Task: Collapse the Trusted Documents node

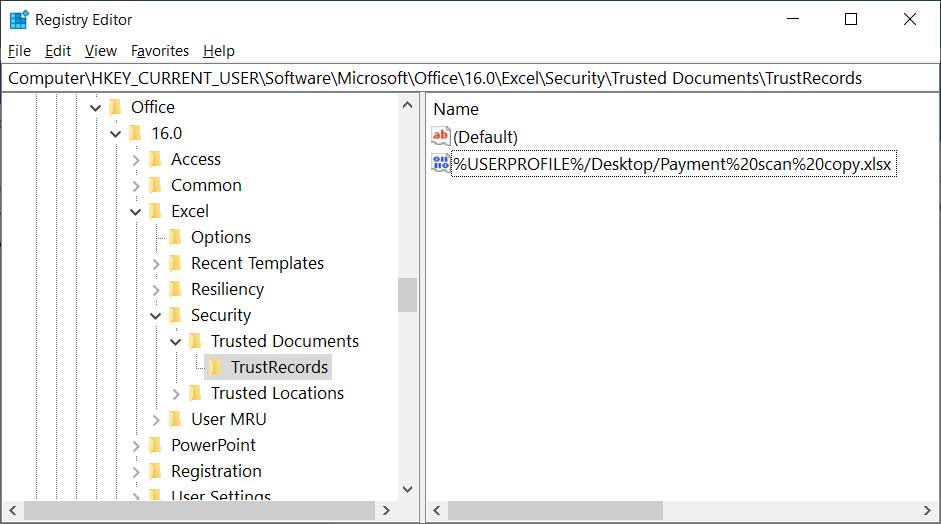Action: (x=175, y=342)
